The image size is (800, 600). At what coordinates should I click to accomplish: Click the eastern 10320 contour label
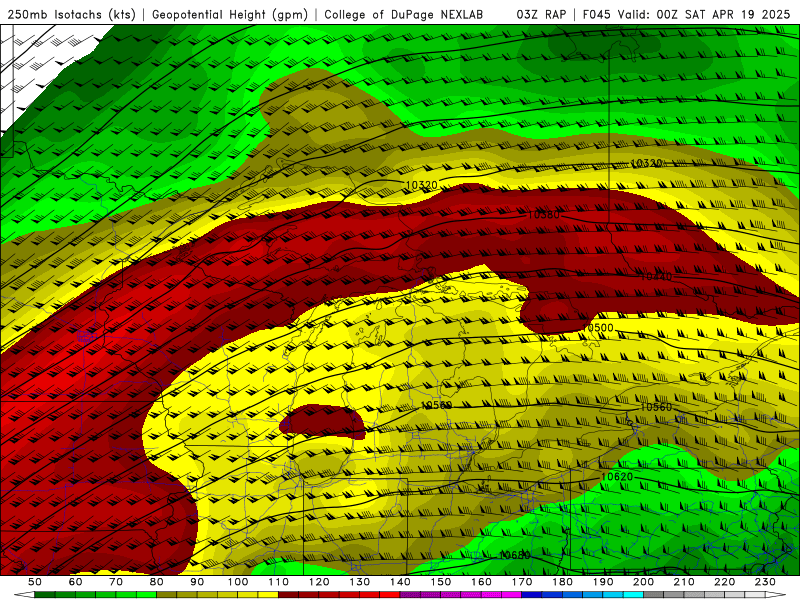tap(647, 163)
